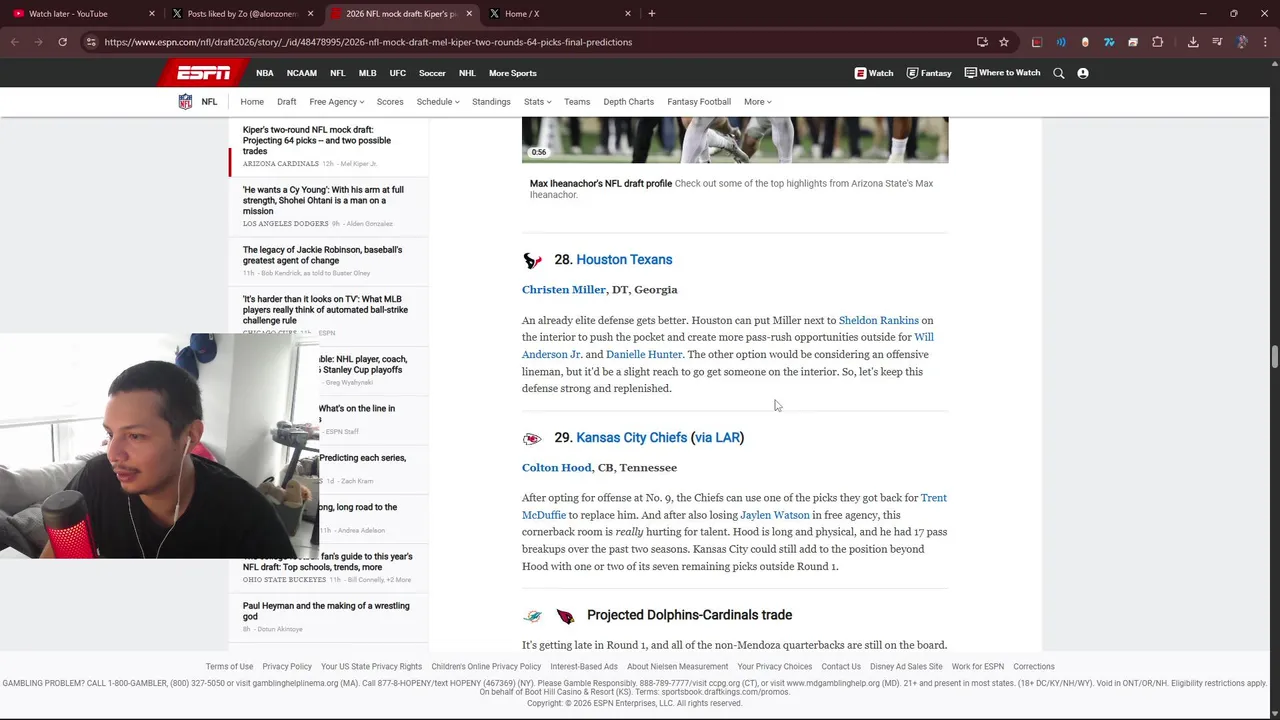Open the NHL menu item

pyautogui.click(x=467, y=73)
